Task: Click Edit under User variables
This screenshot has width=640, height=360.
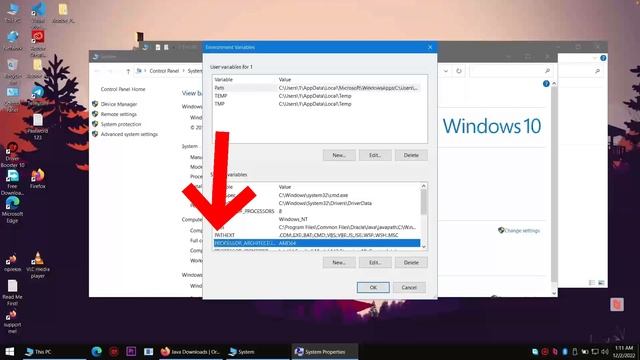Action: point(375,155)
